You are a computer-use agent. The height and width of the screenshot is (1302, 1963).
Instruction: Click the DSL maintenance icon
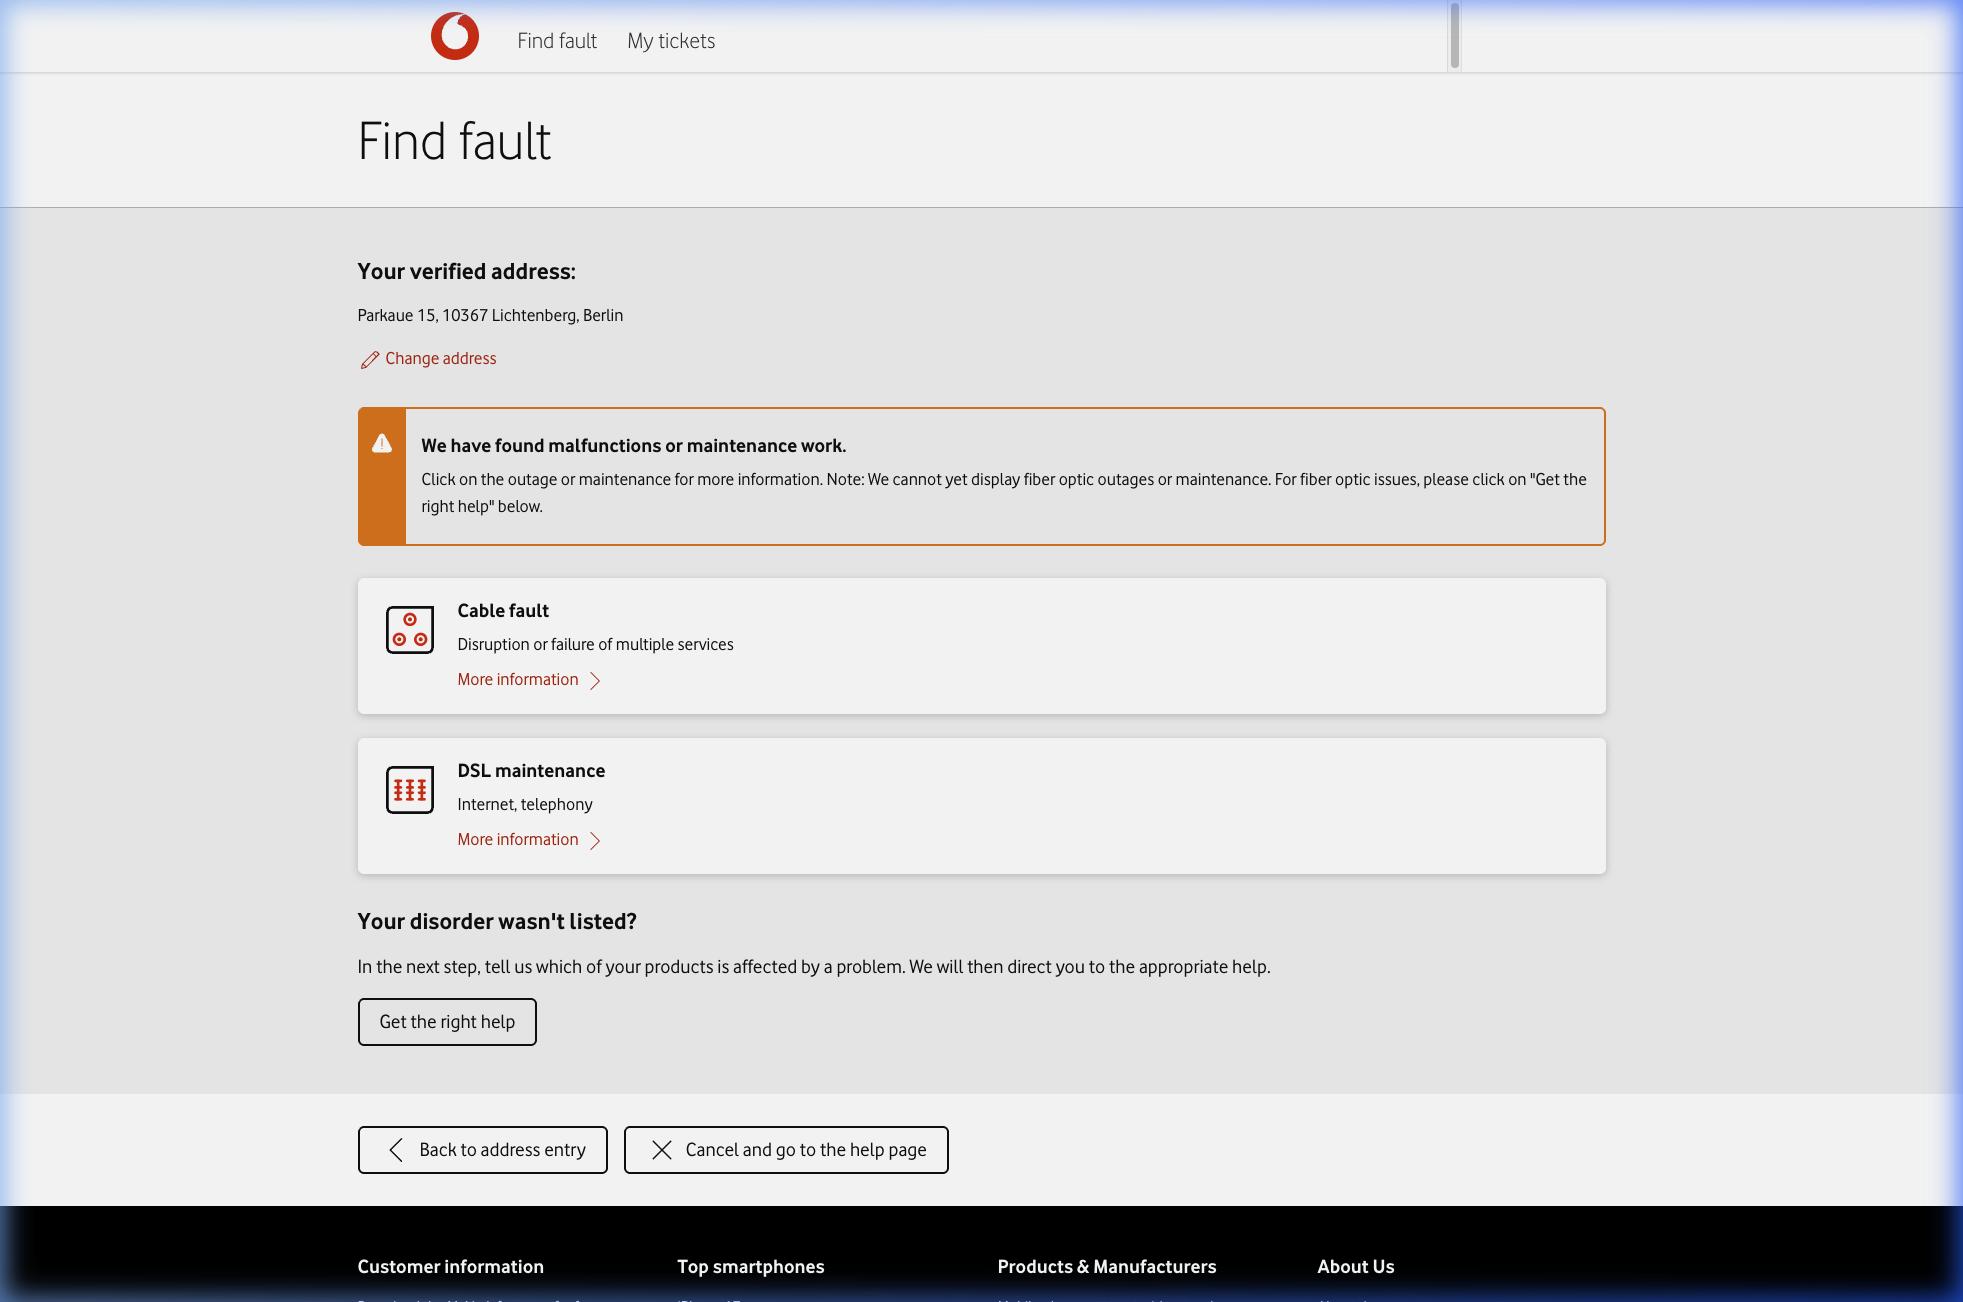(x=410, y=790)
